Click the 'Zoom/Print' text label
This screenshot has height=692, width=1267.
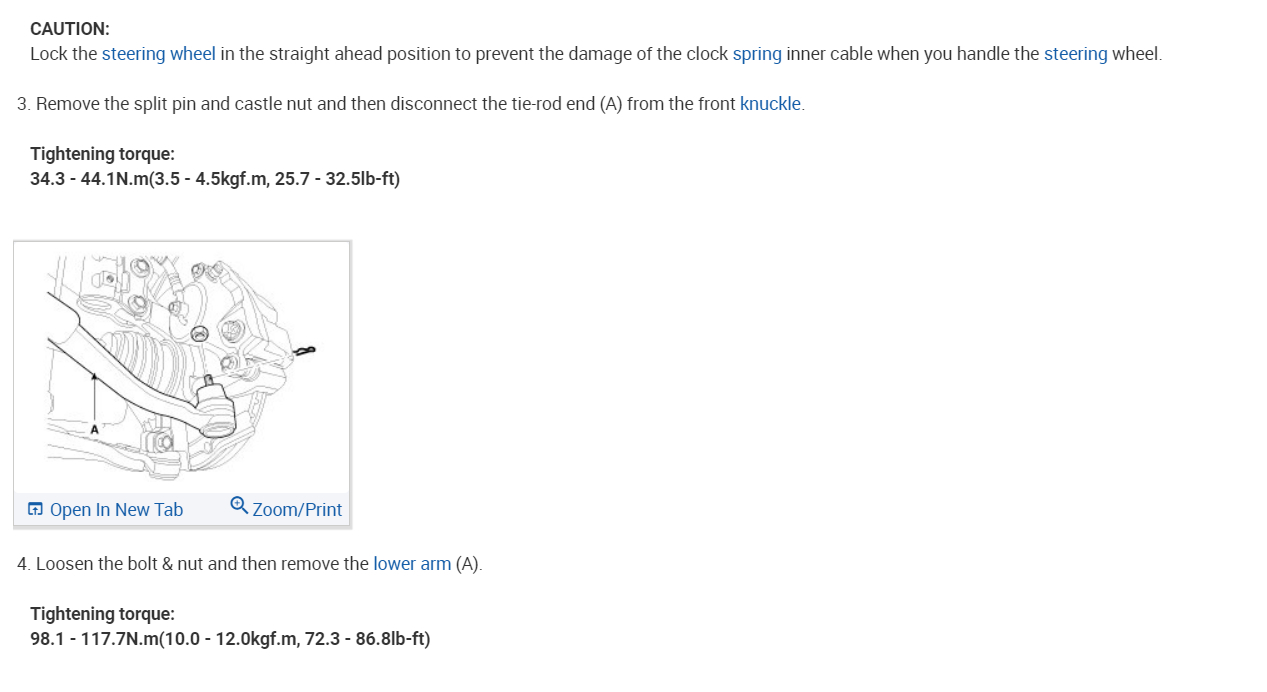(x=297, y=510)
